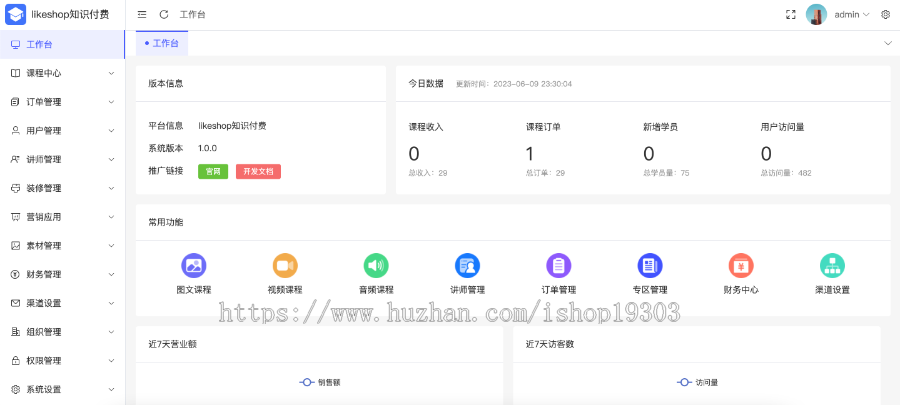The image size is (900, 405).
Task: Click the 权限管理 lock icon in sidebar
Action: (x=15, y=360)
